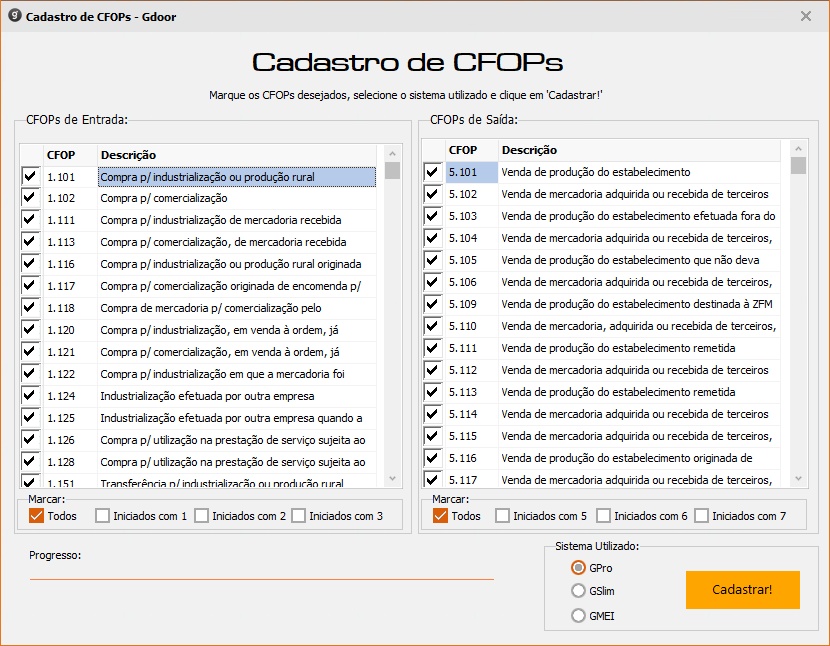Select the highlighted 5.101 CFOP cell
This screenshot has width=830, height=646.
coord(472,172)
